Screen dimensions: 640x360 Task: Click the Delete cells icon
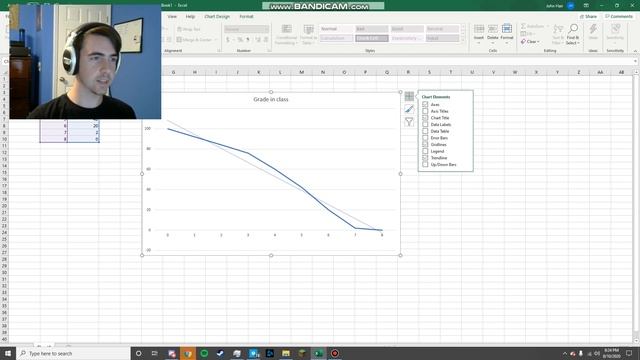coord(493,29)
